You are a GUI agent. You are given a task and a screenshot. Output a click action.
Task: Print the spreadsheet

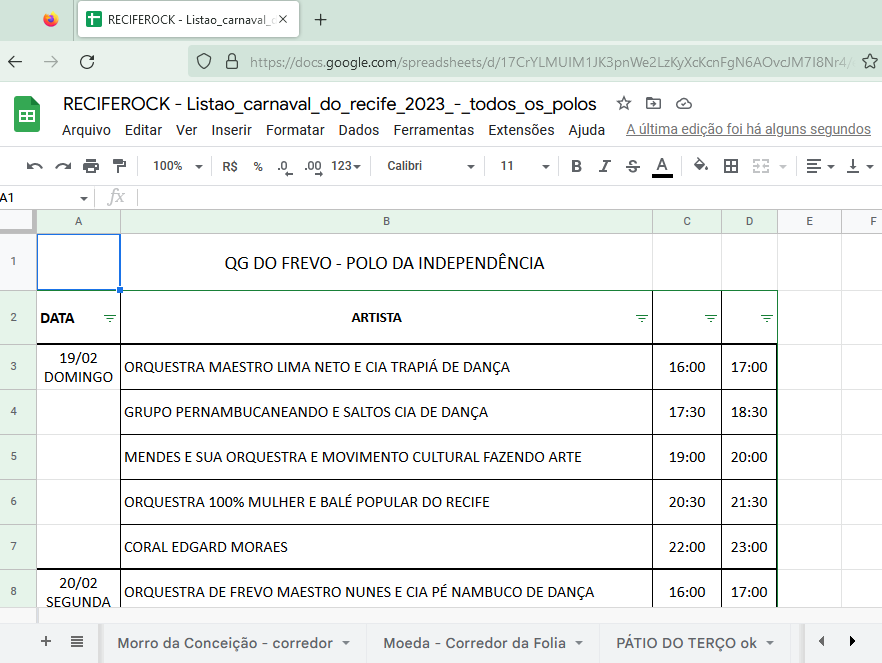click(x=91, y=166)
